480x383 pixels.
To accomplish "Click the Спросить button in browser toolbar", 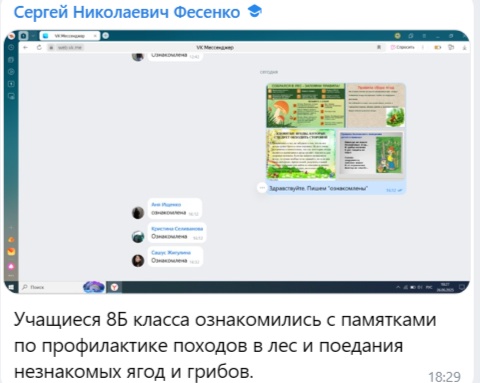I will (402, 47).
